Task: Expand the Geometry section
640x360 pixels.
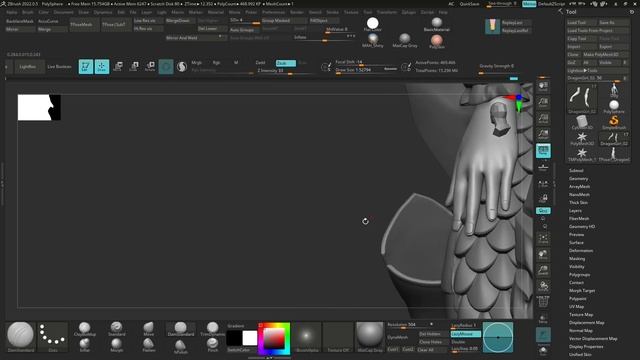Action: click(578, 179)
